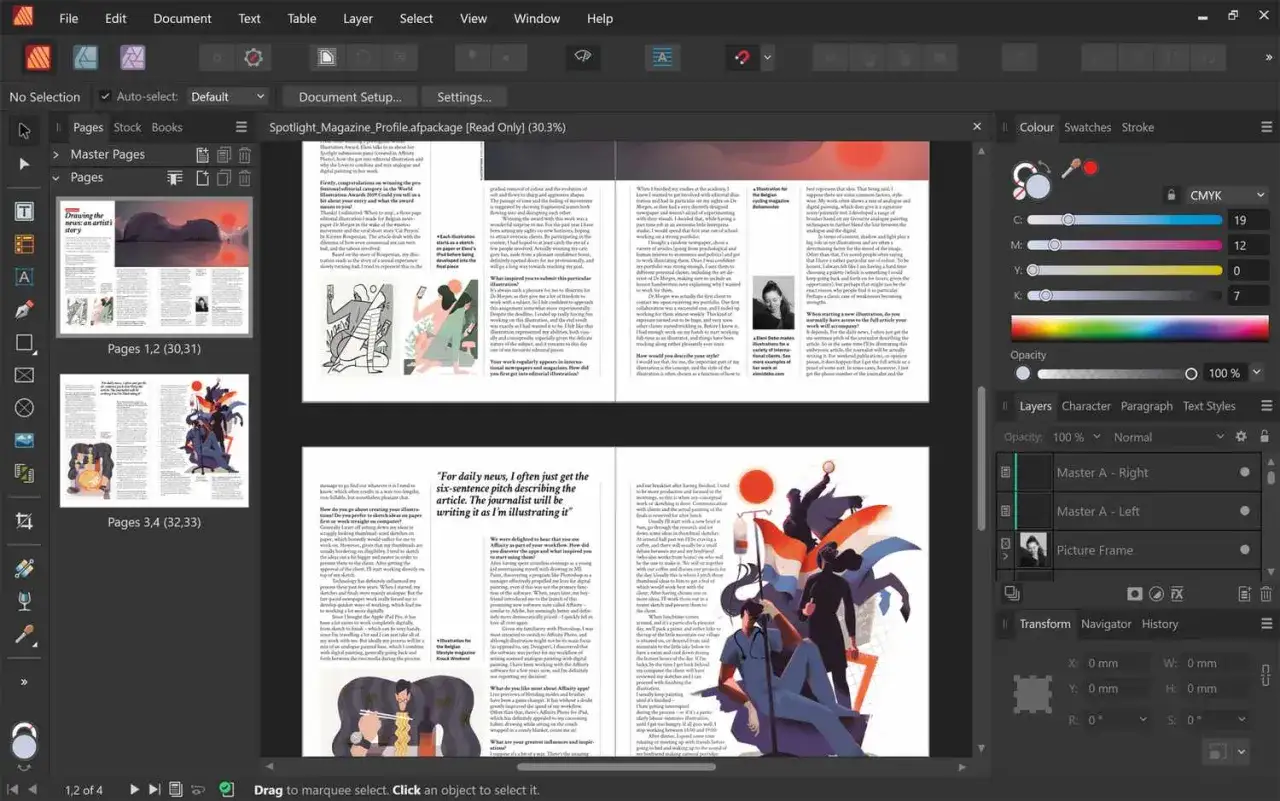Open CMYK colour model dropdown
Image resolution: width=1280 pixels, height=801 pixels.
pyautogui.click(x=1226, y=195)
